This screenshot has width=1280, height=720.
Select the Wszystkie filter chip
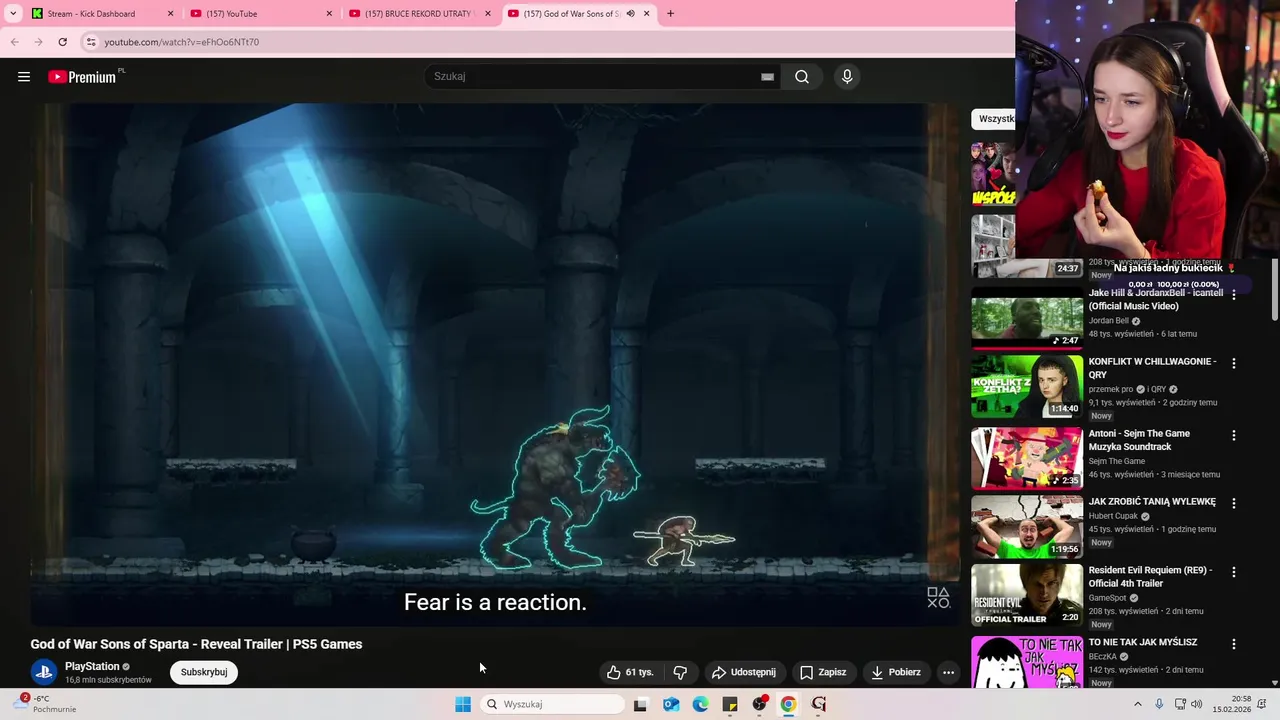pyautogui.click(x=995, y=119)
